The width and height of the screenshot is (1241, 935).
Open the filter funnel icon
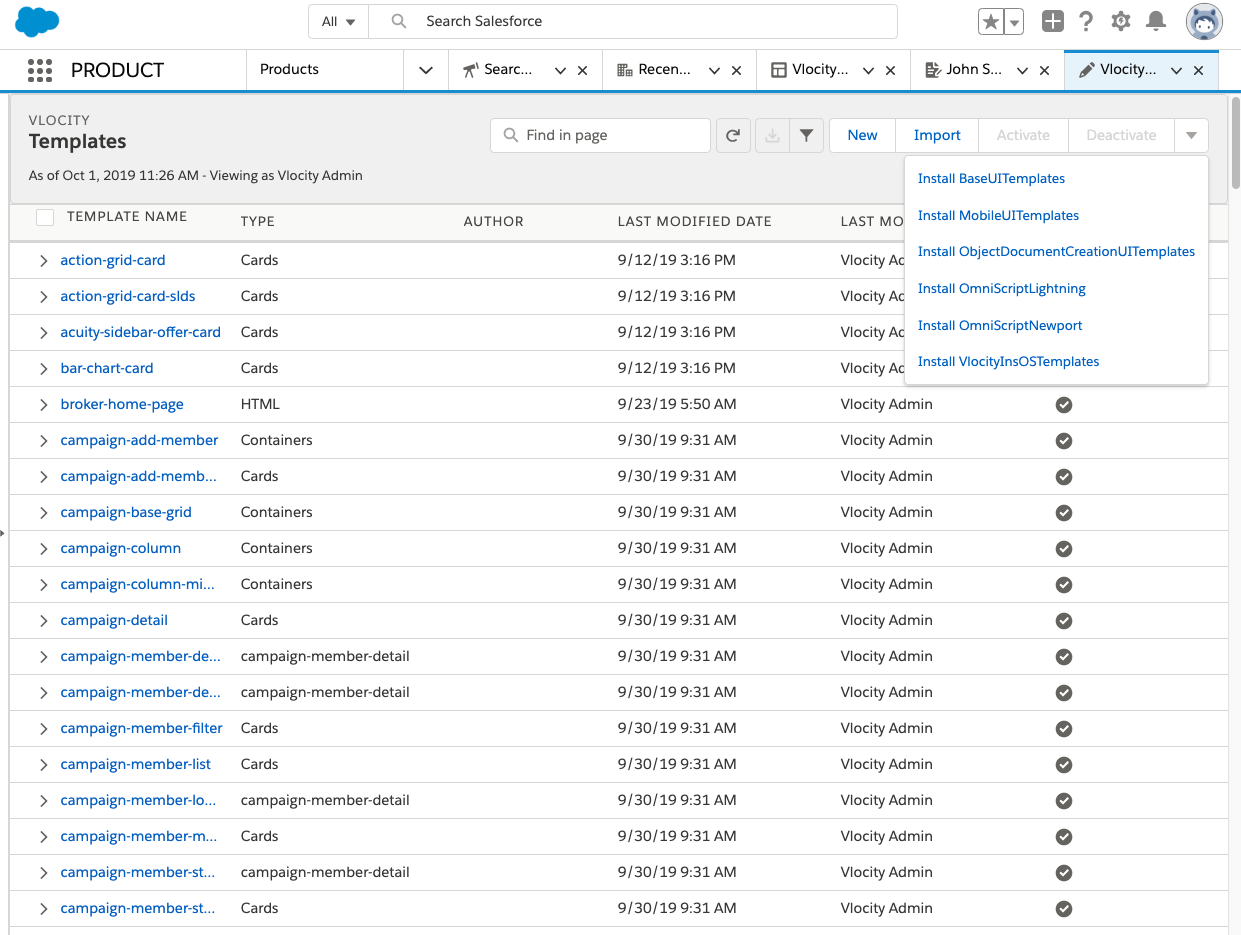tap(806, 135)
